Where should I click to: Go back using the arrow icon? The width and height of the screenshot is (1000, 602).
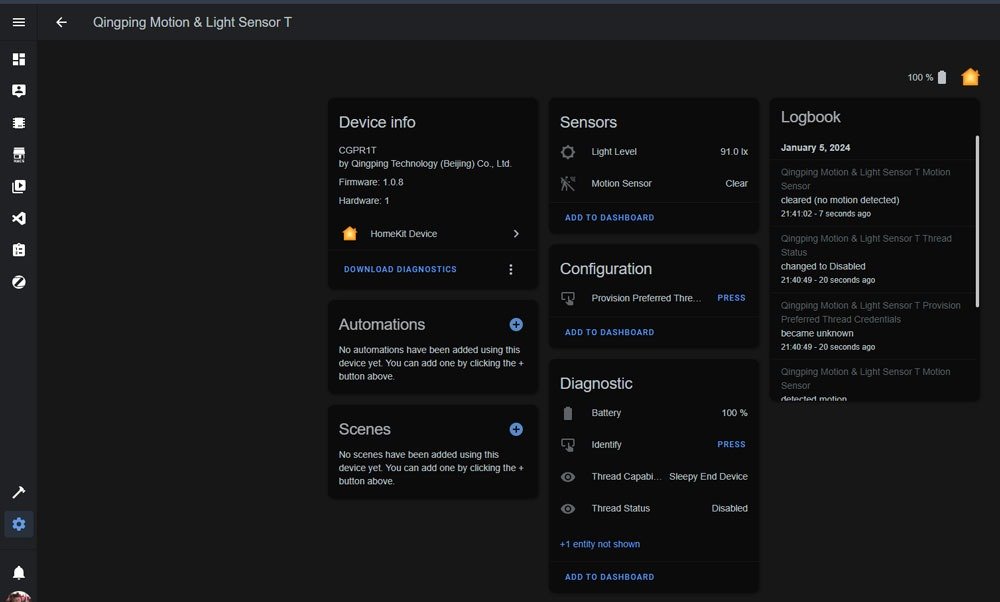pyautogui.click(x=61, y=22)
